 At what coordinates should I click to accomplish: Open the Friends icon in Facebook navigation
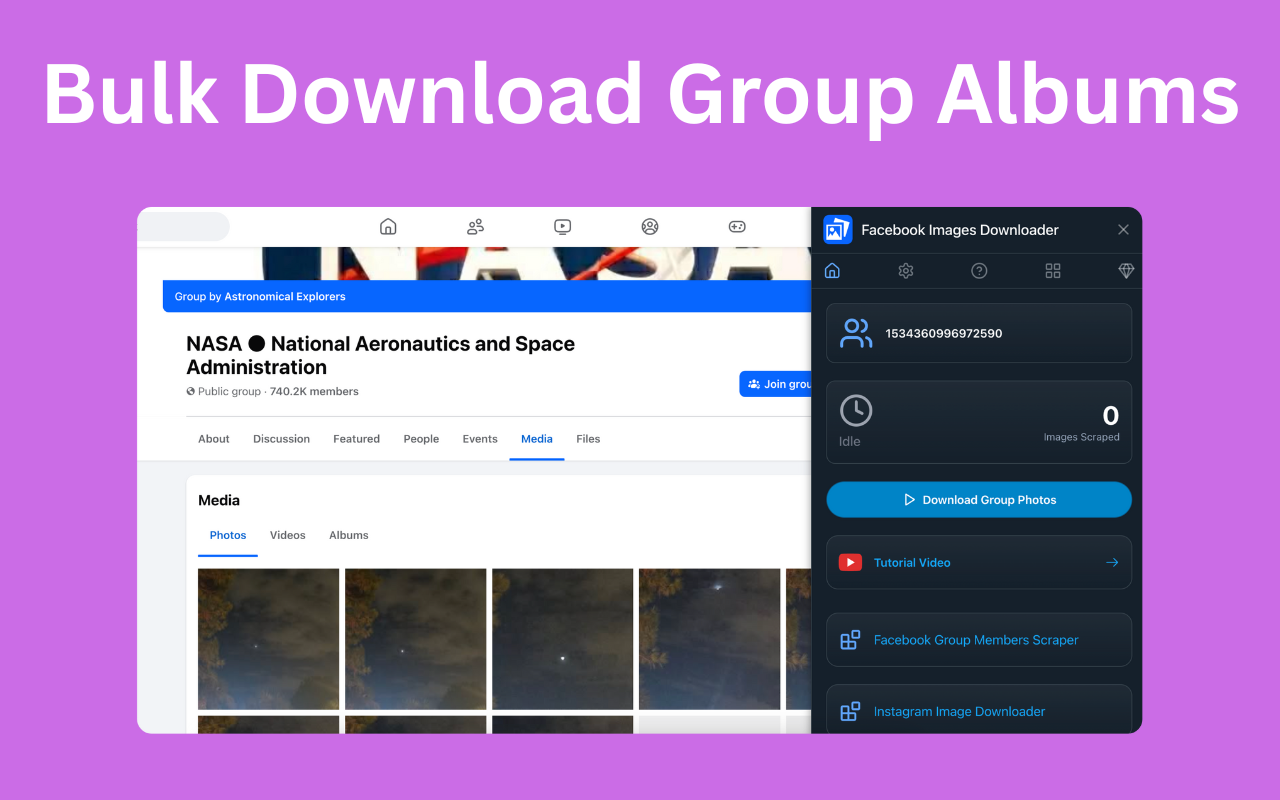475,227
